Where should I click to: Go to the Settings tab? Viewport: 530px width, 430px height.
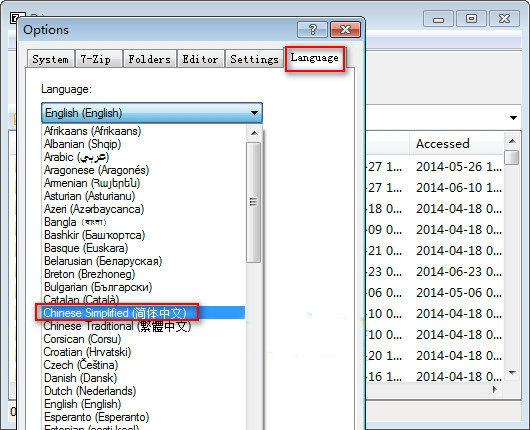[254, 59]
